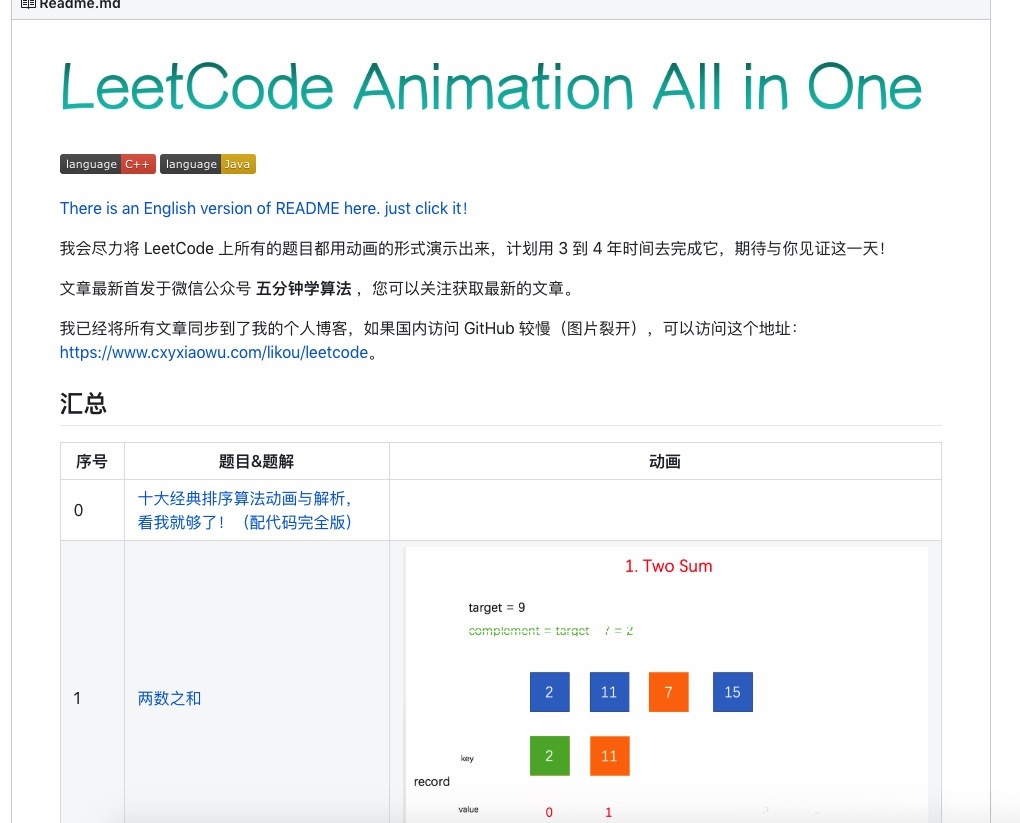Click the yellow Java portion of the badge
The width and height of the screenshot is (1020, 823).
click(x=238, y=164)
